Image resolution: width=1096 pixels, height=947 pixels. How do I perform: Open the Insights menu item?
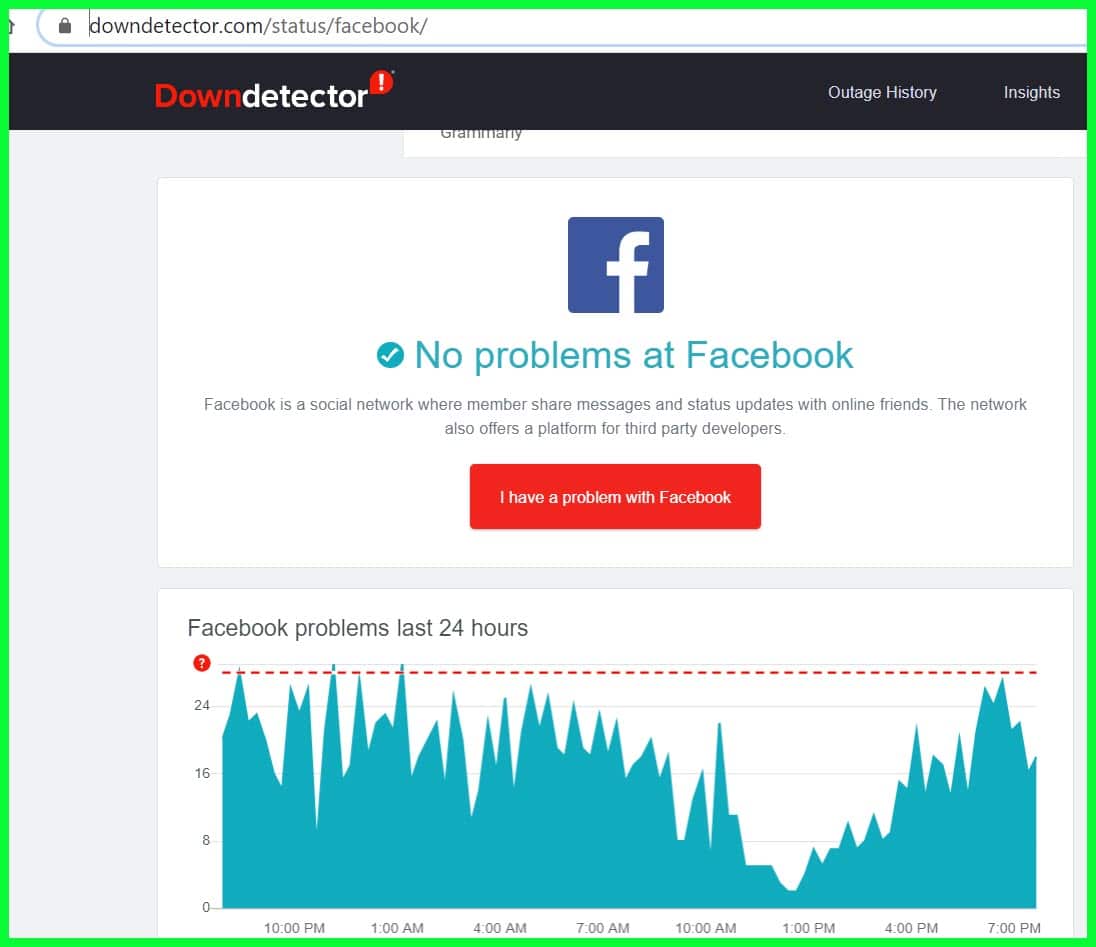coord(1032,92)
